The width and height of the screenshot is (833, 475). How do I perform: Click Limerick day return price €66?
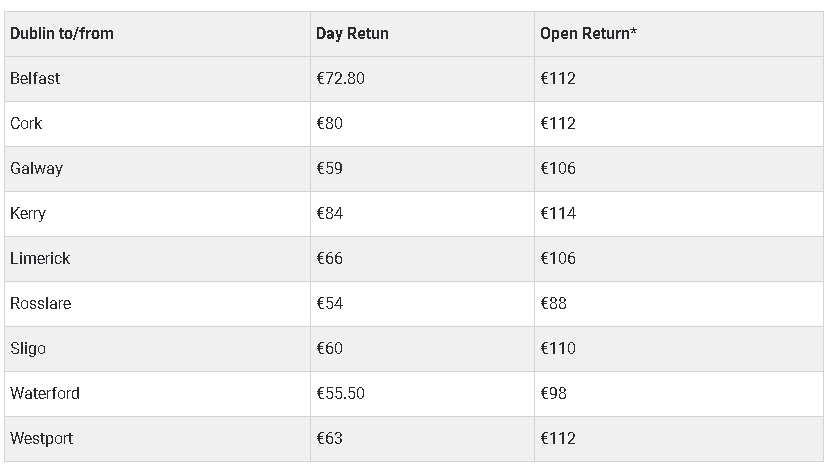(x=329, y=258)
